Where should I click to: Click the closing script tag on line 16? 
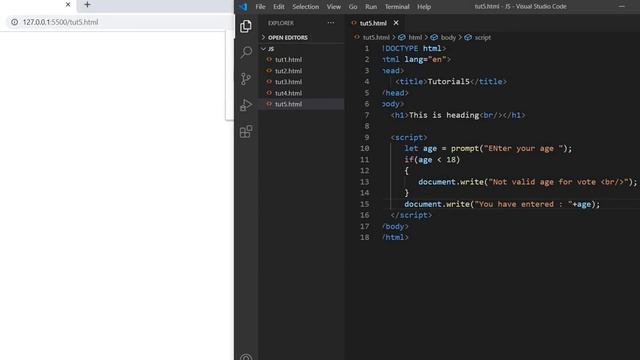coord(411,215)
